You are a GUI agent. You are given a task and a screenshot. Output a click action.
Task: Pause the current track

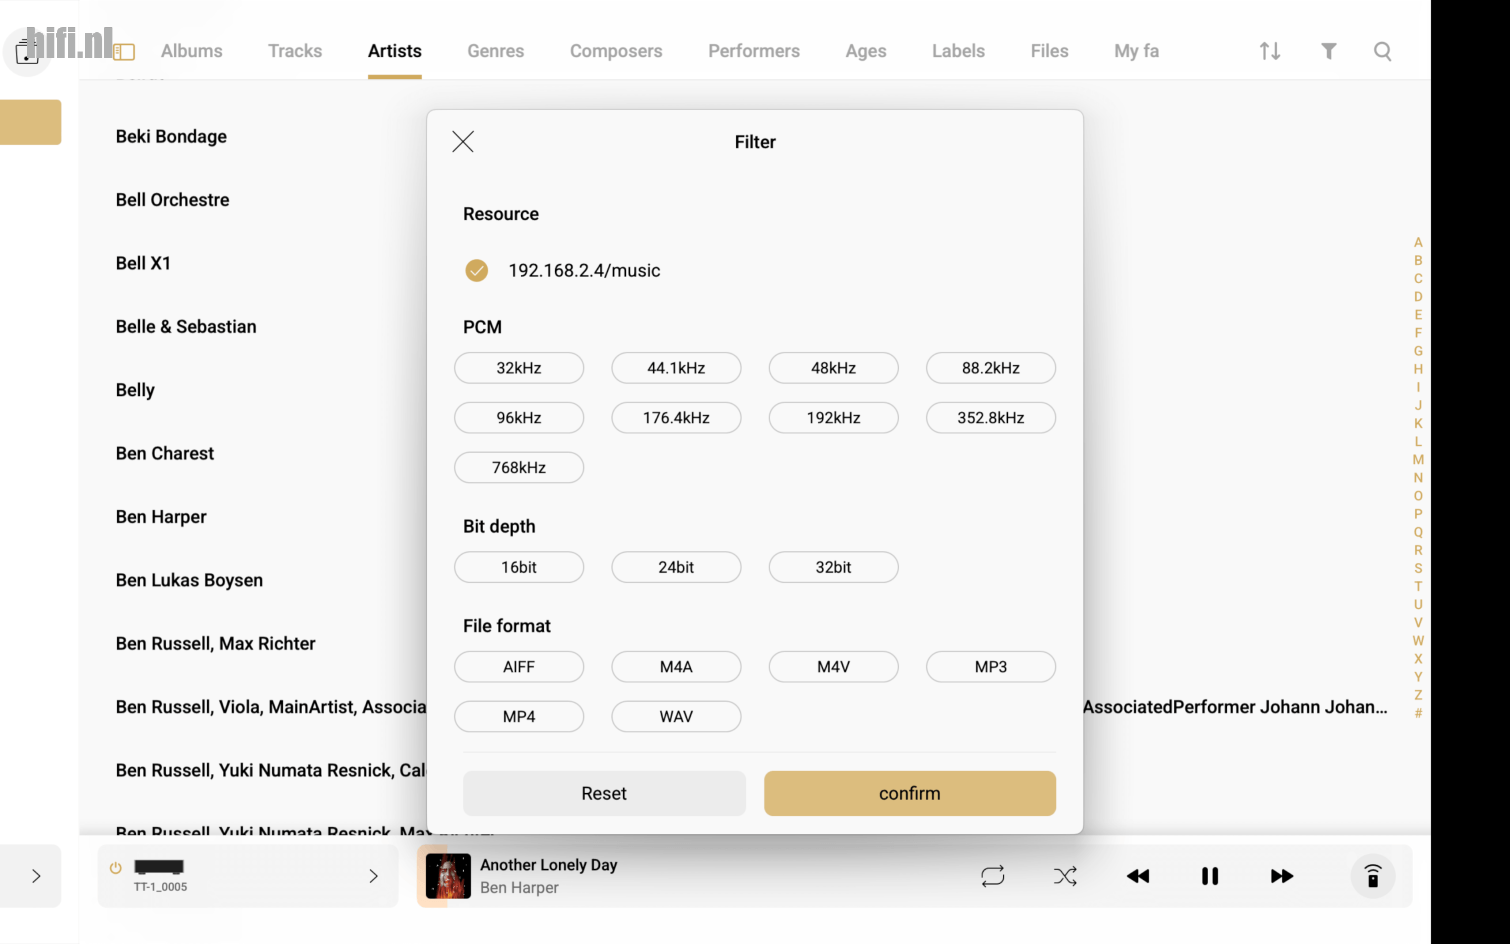pos(1210,876)
